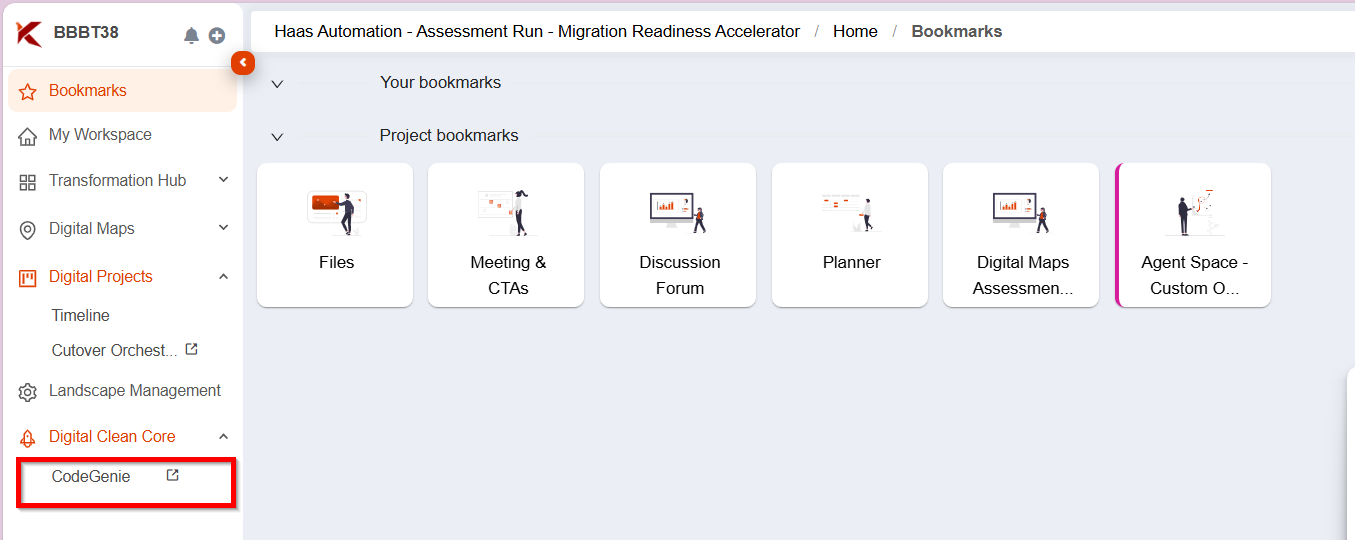Click the notification bell icon
1355x540 pixels.
[191, 35]
